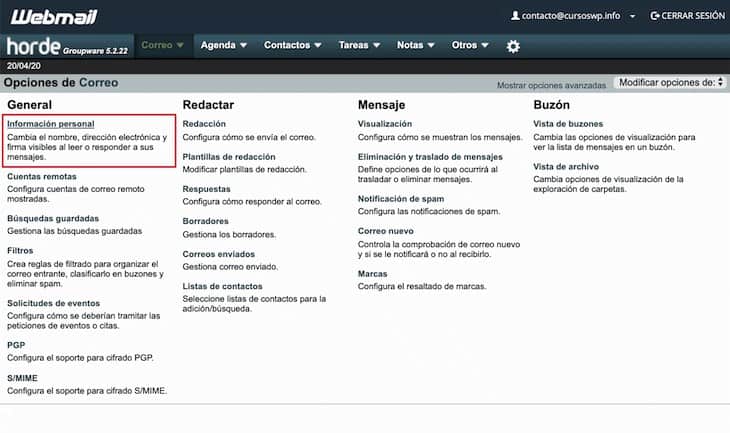Expand the Correo menu
This screenshot has height=433, width=730.
(x=163, y=45)
